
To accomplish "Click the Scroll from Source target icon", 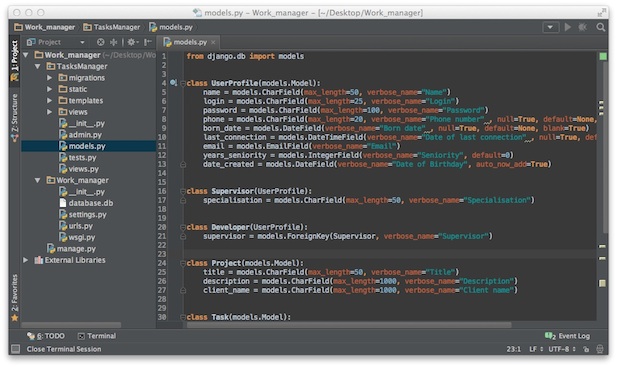I will tap(101, 42).
